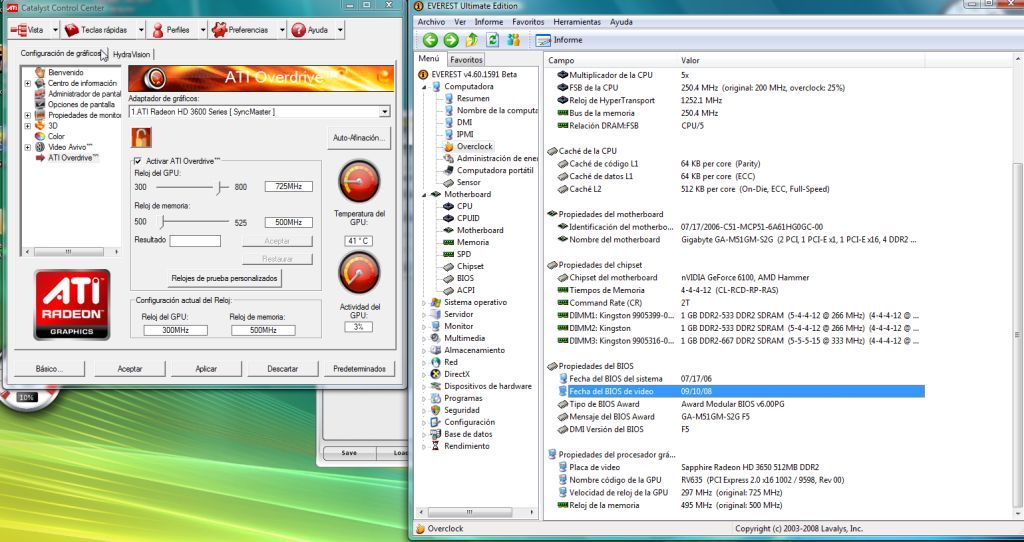Click Campo column header
Viewport: 1024px width, 542px height.
tap(609, 60)
